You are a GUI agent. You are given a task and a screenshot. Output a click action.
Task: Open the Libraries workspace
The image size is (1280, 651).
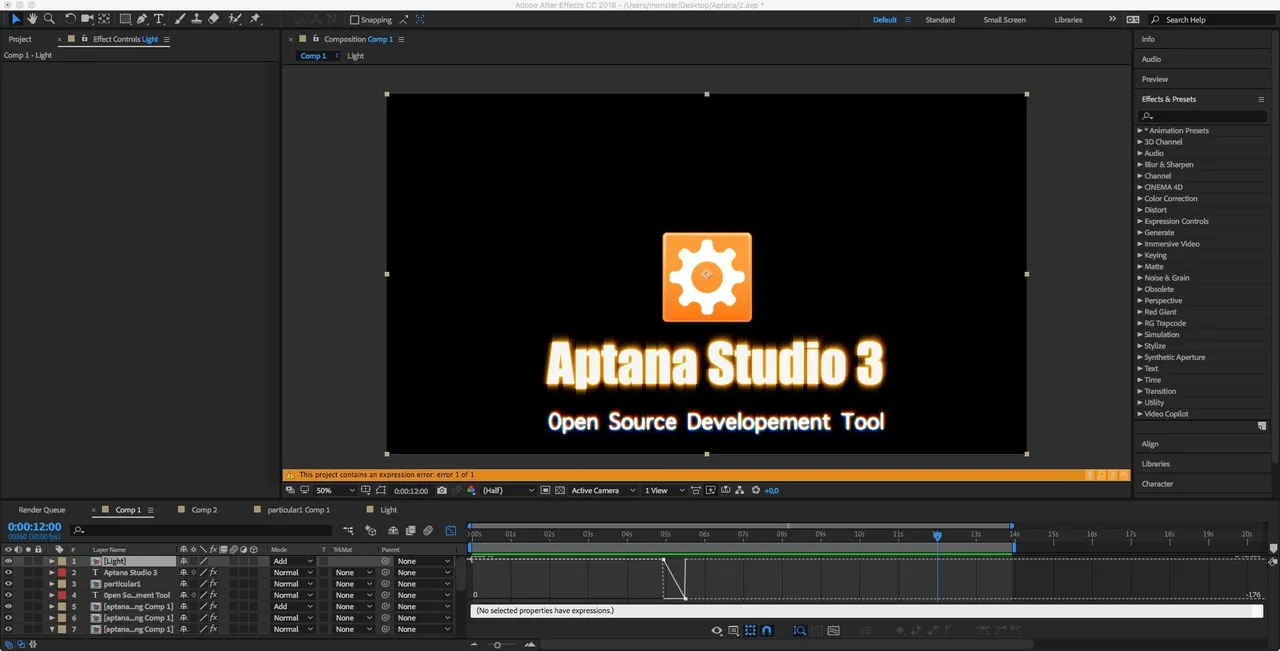pyautogui.click(x=1068, y=20)
